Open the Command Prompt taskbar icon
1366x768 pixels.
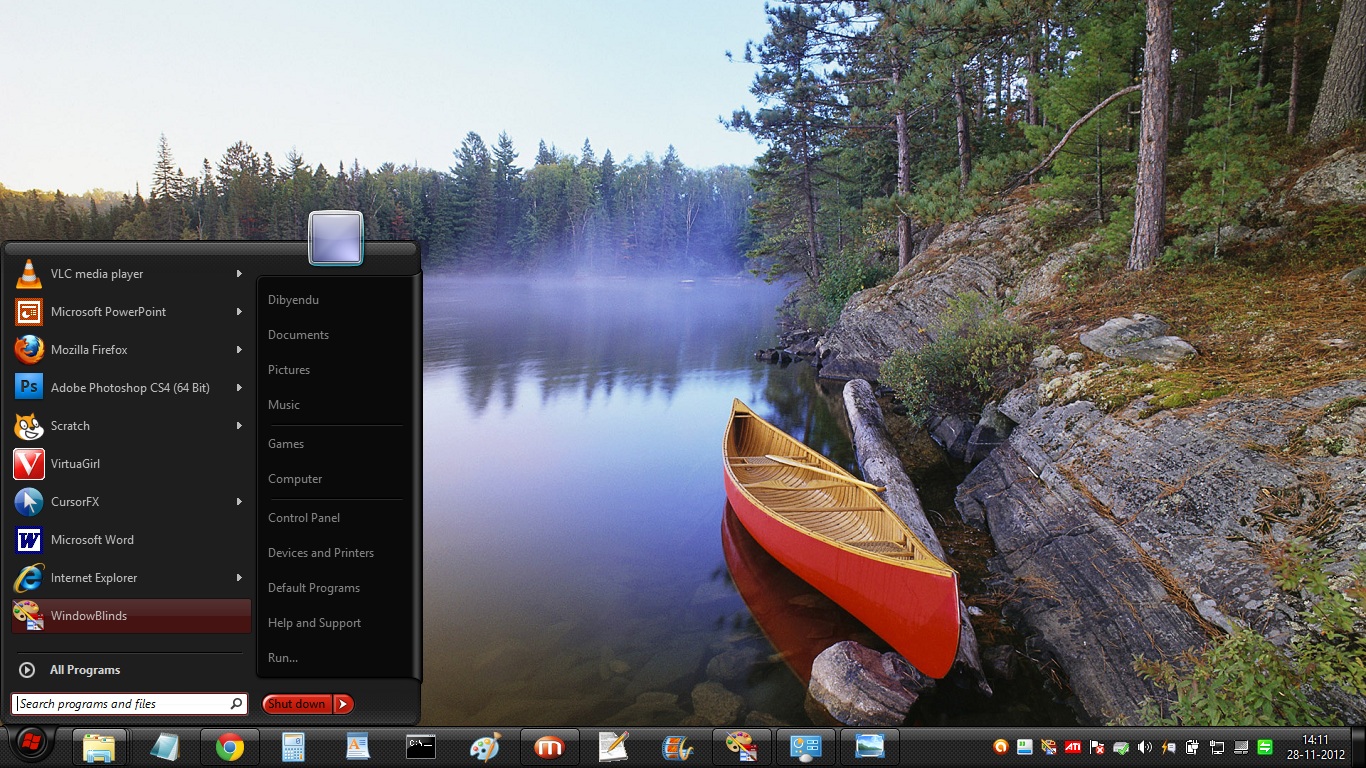tap(421, 747)
